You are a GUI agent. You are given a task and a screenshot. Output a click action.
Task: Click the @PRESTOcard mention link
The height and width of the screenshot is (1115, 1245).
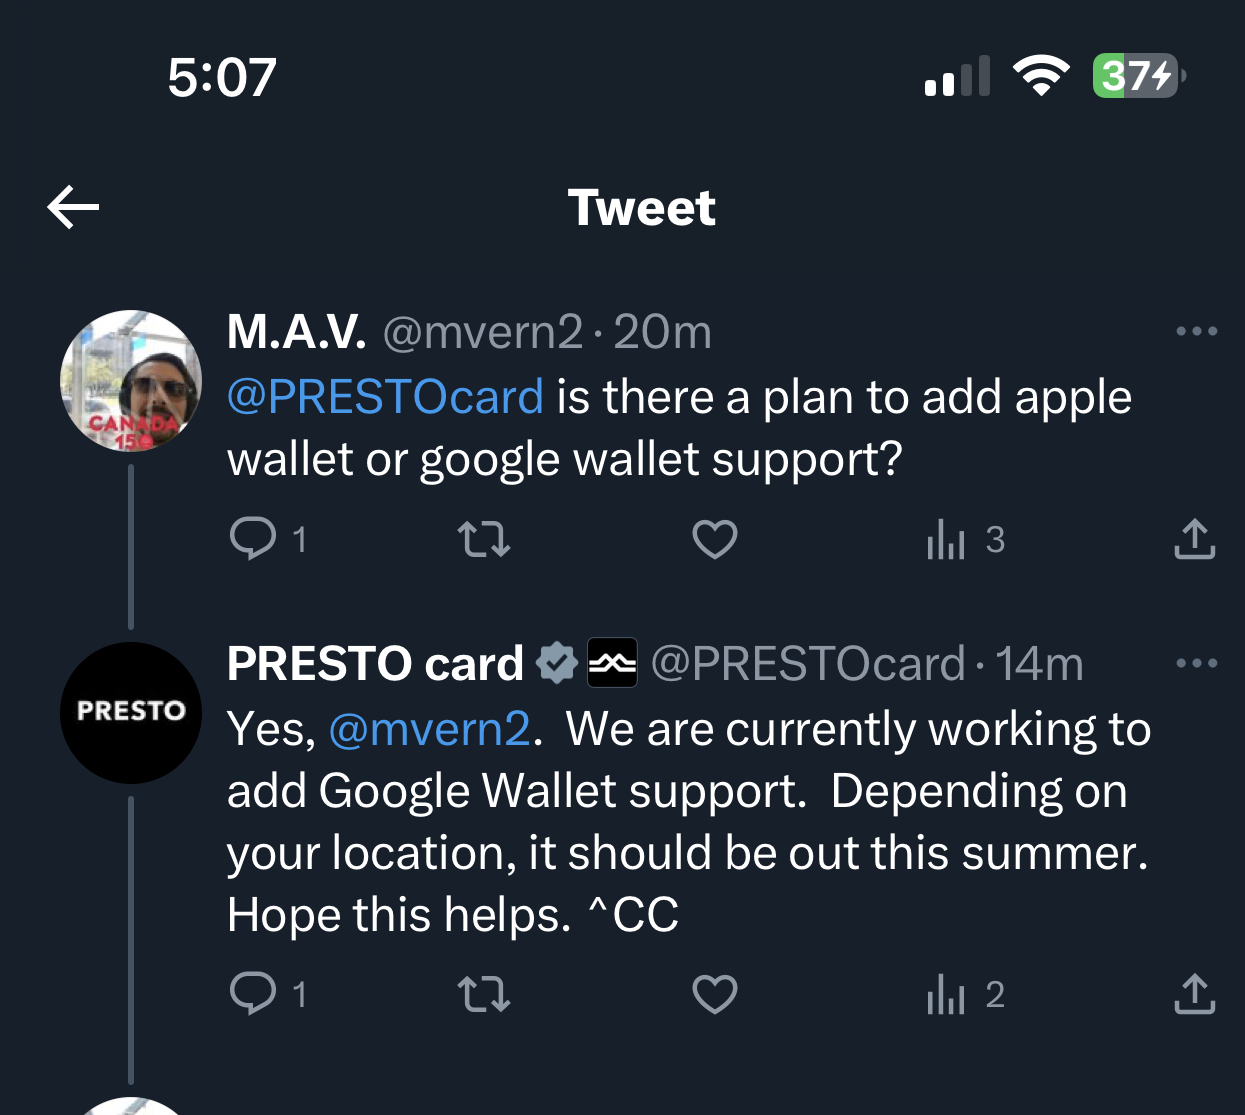pyautogui.click(x=385, y=397)
